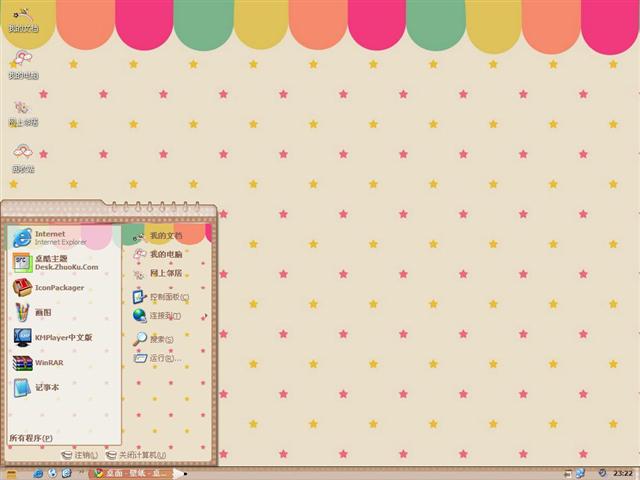Viewport: 640px width, 480px height.
Task: Open the 回收站 recycle bin desktop icon
Action: [x=23, y=159]
